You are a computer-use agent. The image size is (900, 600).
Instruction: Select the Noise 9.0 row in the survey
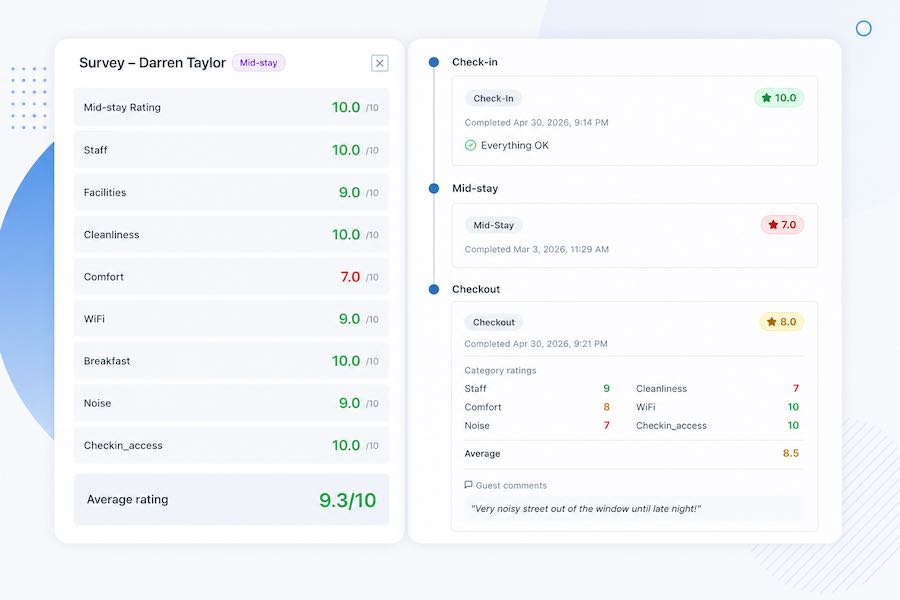(231, 403)
